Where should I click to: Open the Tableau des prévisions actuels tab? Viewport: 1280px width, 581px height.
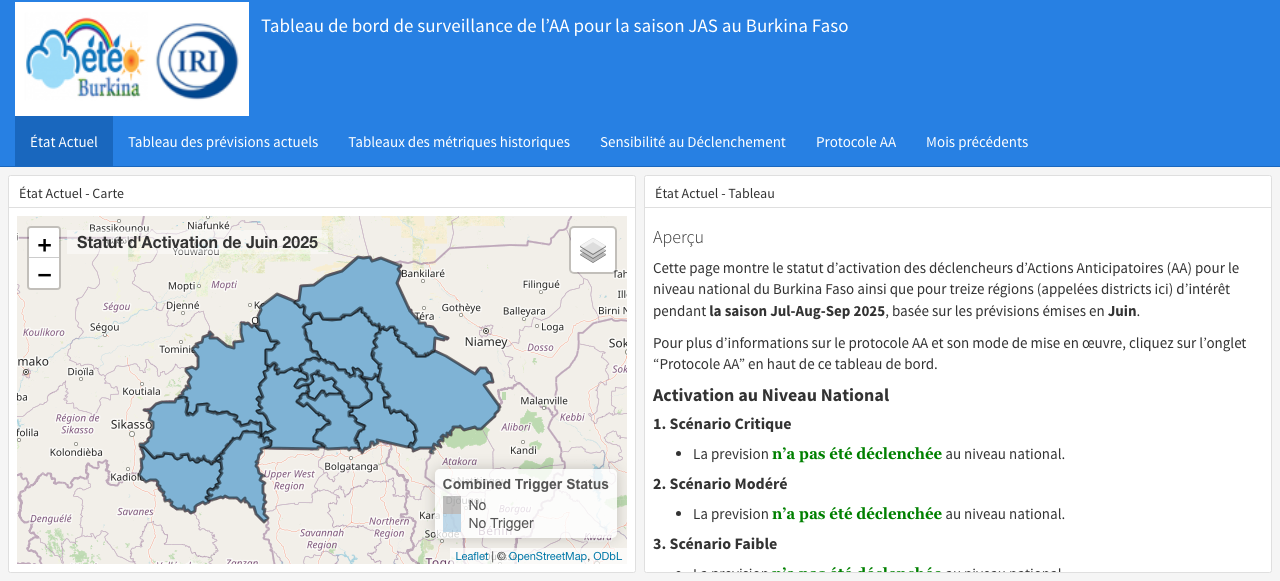coord(223,141)
